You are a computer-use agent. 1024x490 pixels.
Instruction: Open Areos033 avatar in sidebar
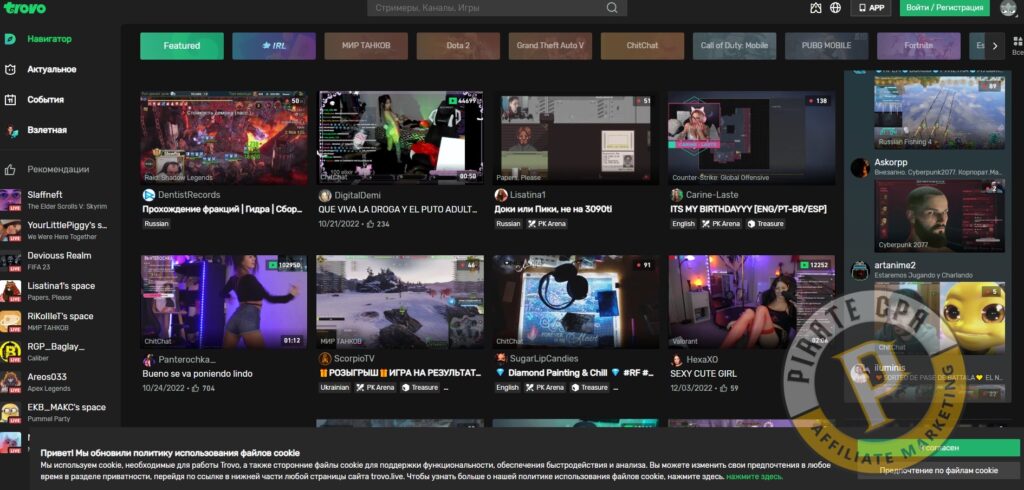click(10, 382)
